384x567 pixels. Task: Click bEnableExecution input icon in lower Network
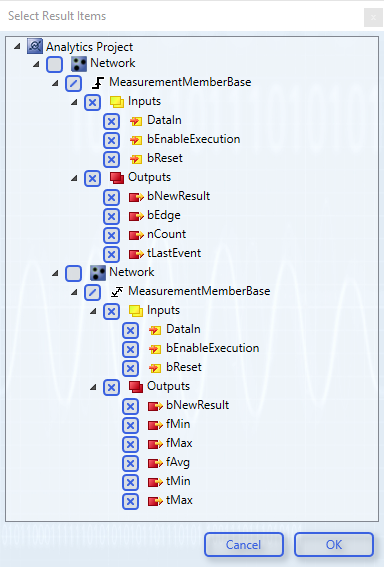tap(155, 349)
